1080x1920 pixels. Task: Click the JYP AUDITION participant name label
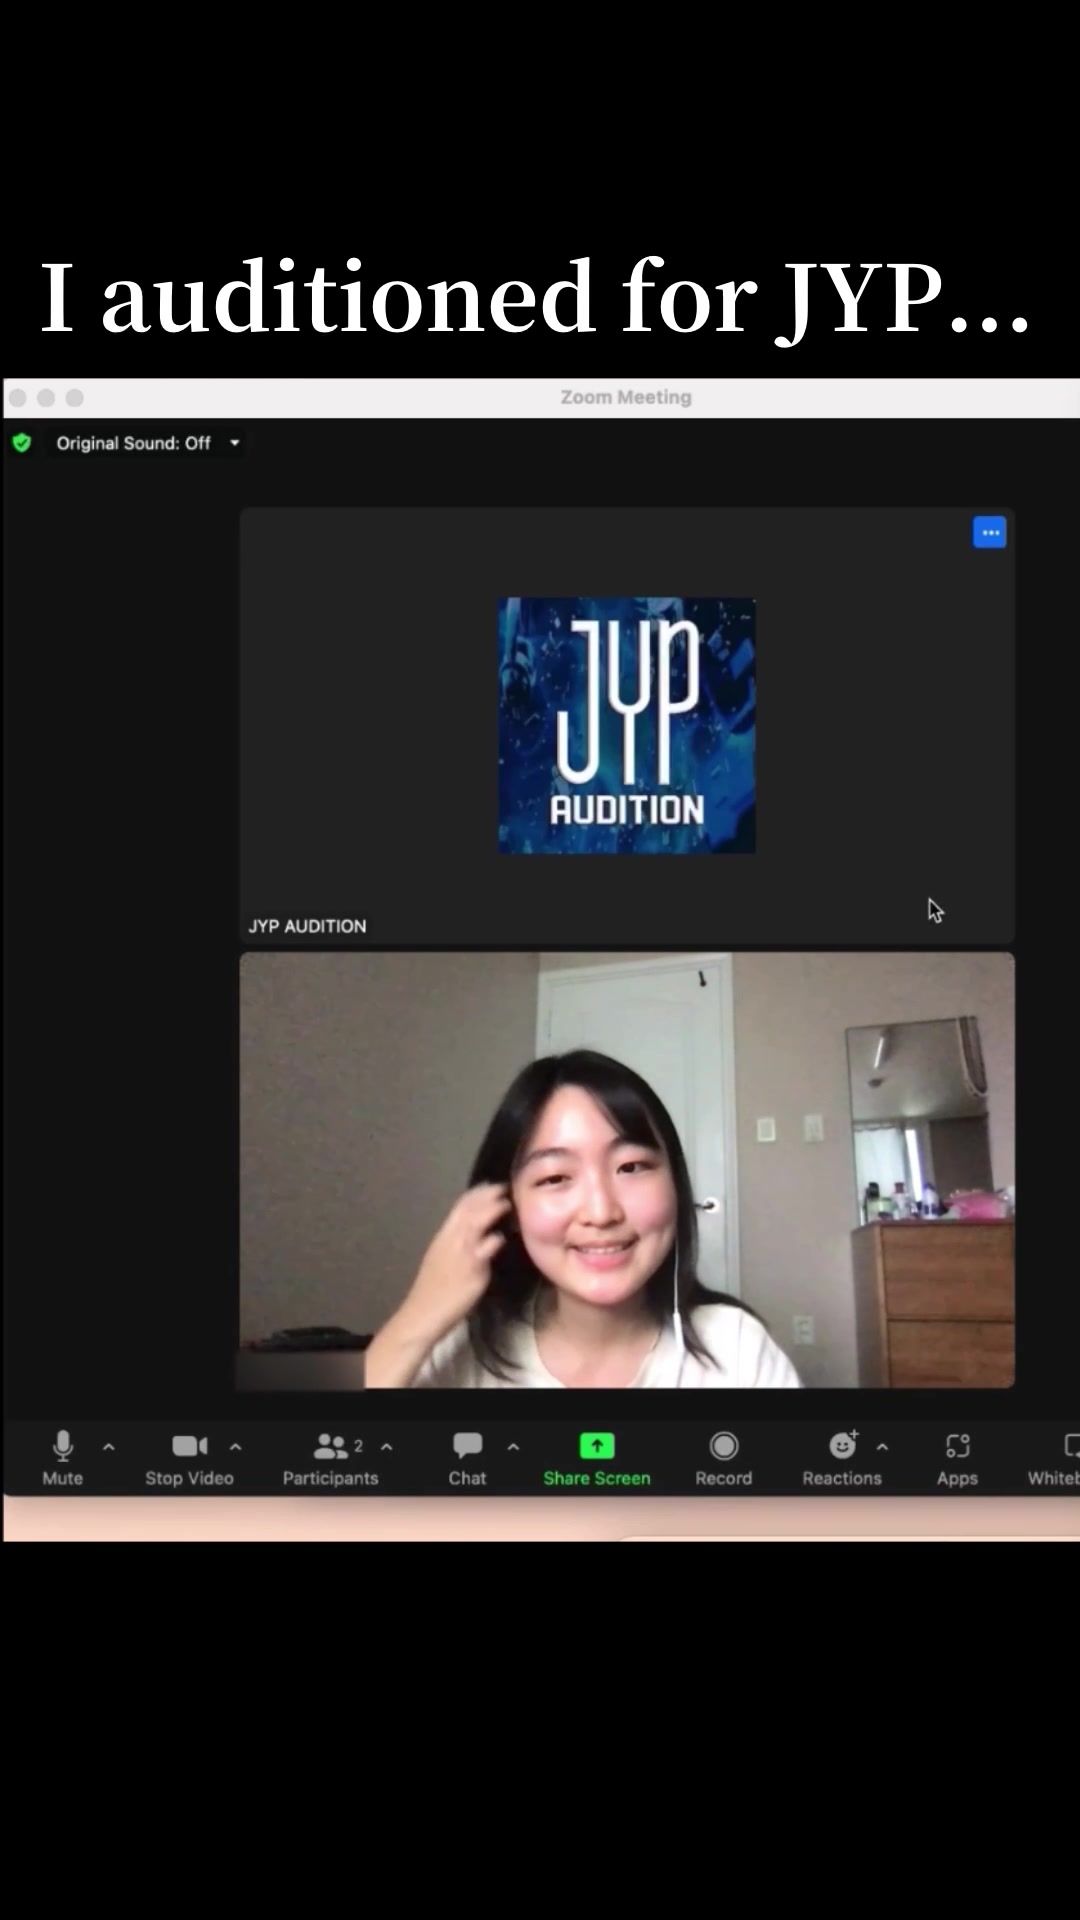(307, 926)
